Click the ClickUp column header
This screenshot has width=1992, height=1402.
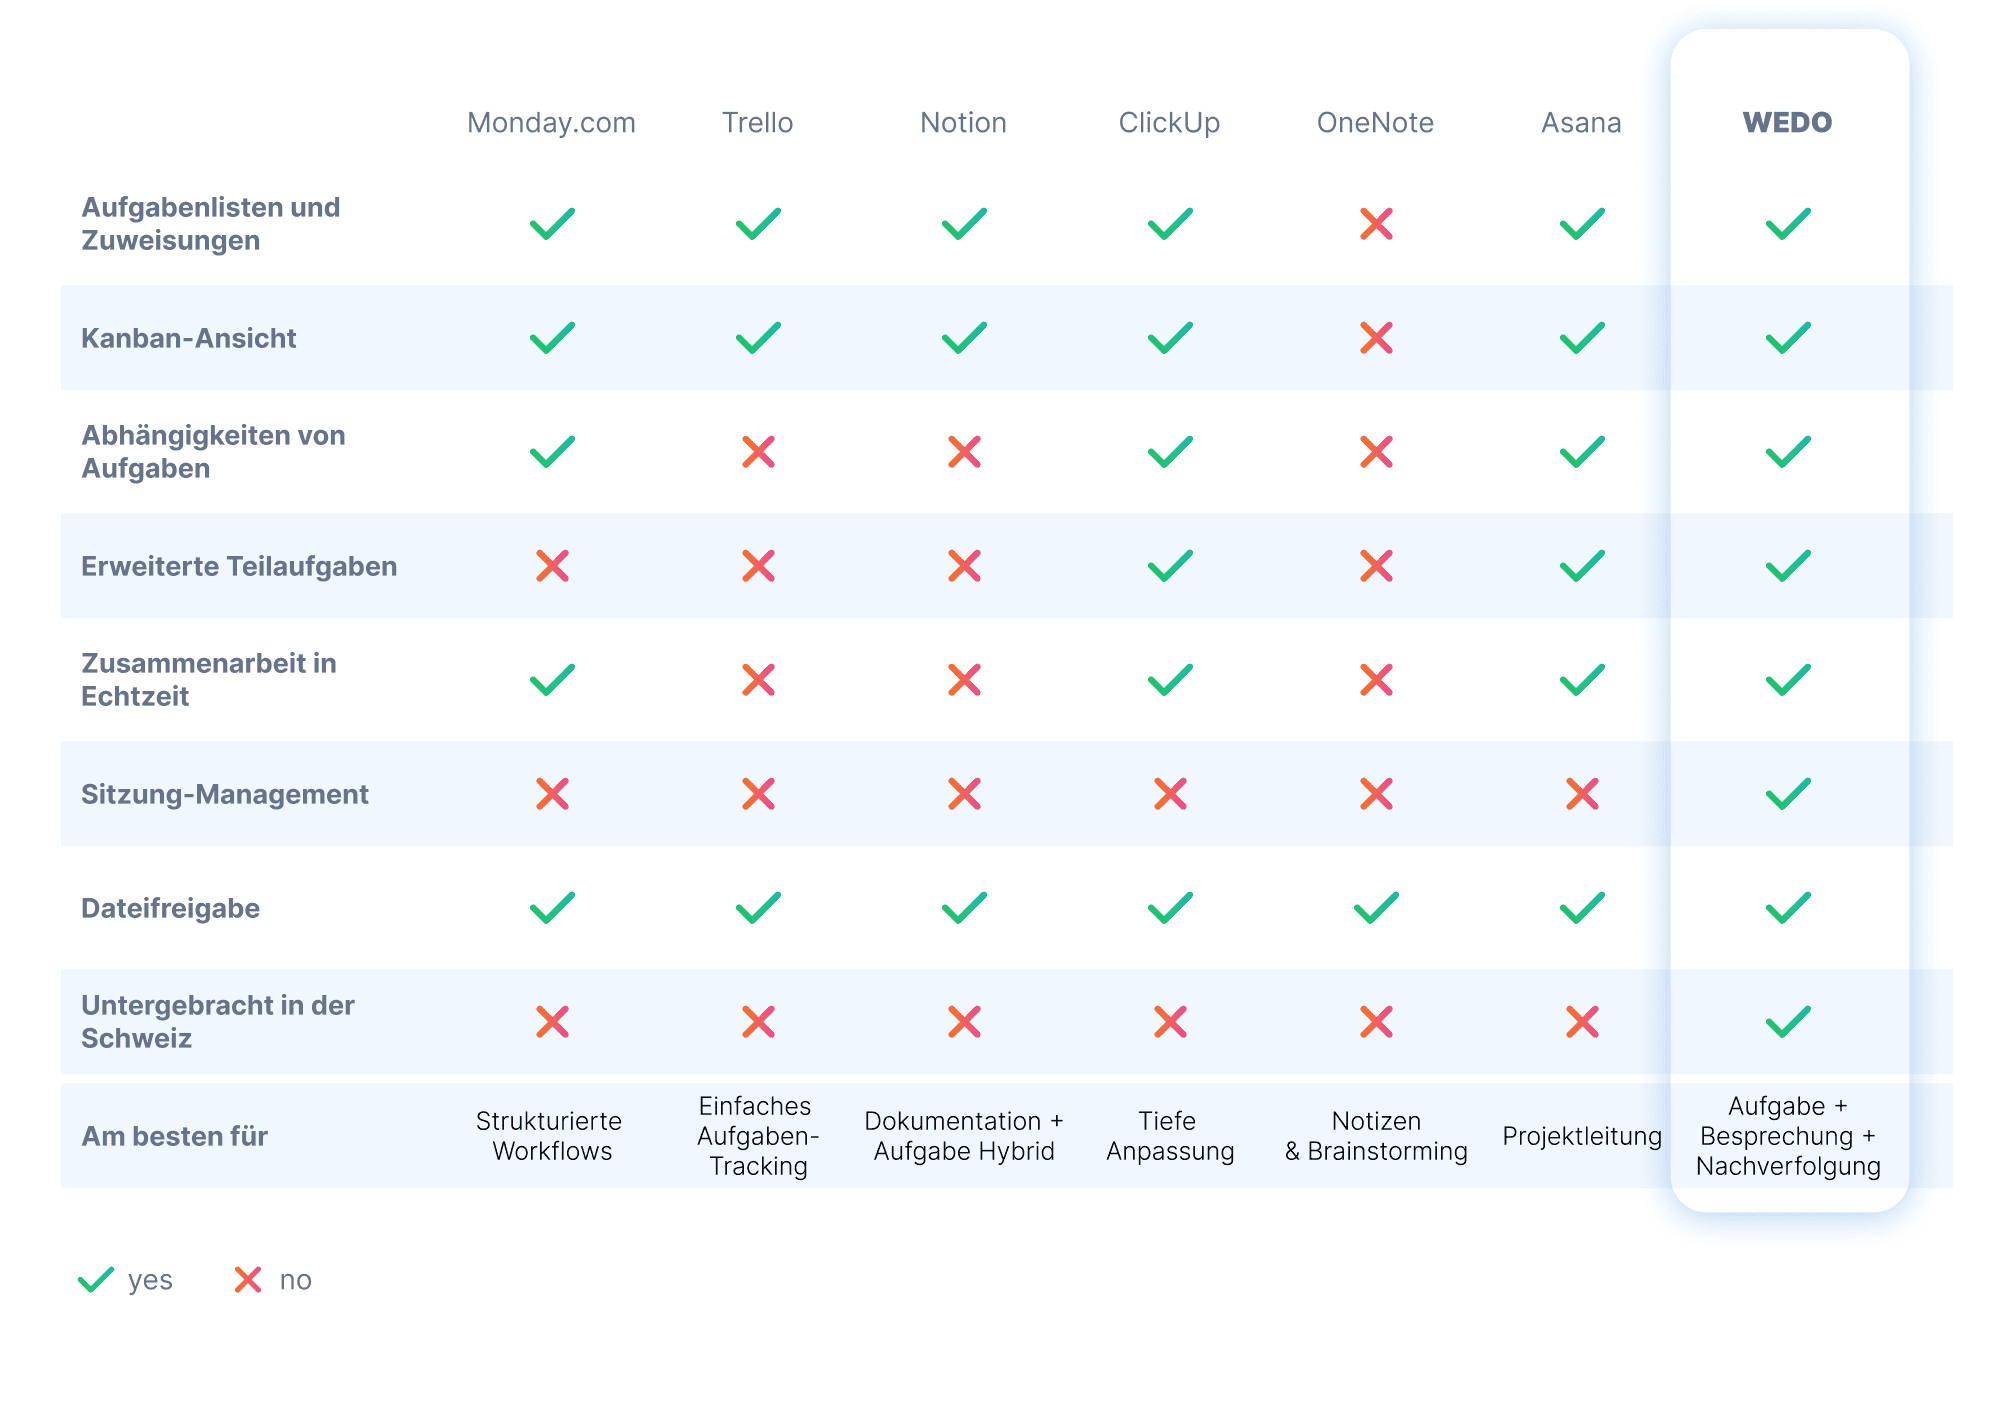(x=1169, y=123)
